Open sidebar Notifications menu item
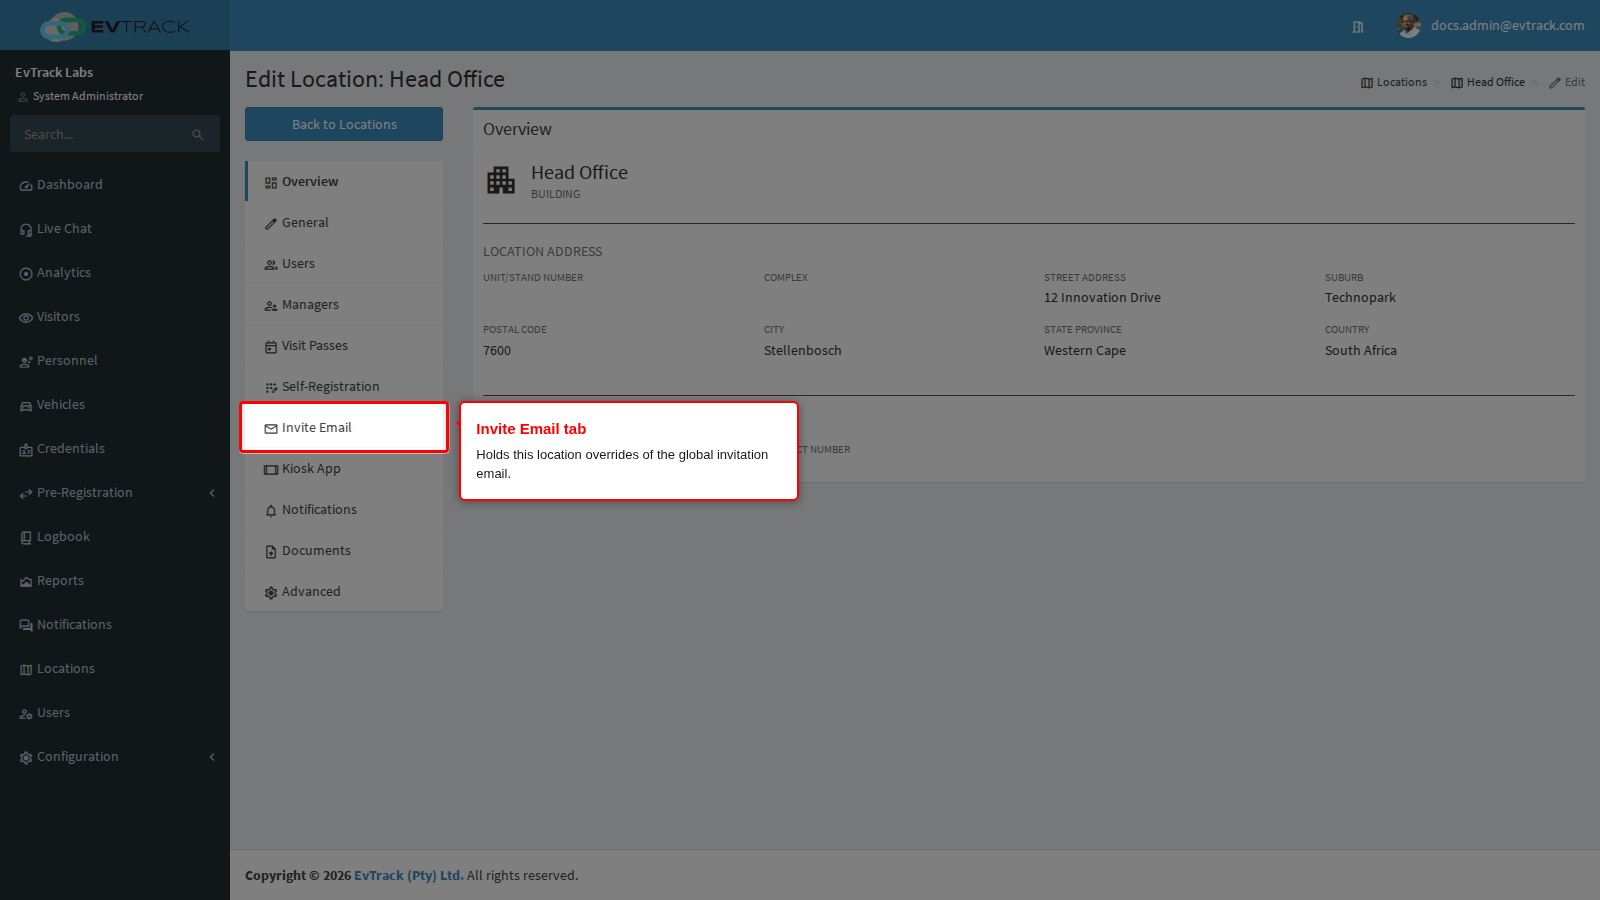1600x900 pixels. click(x=115, y=625)
